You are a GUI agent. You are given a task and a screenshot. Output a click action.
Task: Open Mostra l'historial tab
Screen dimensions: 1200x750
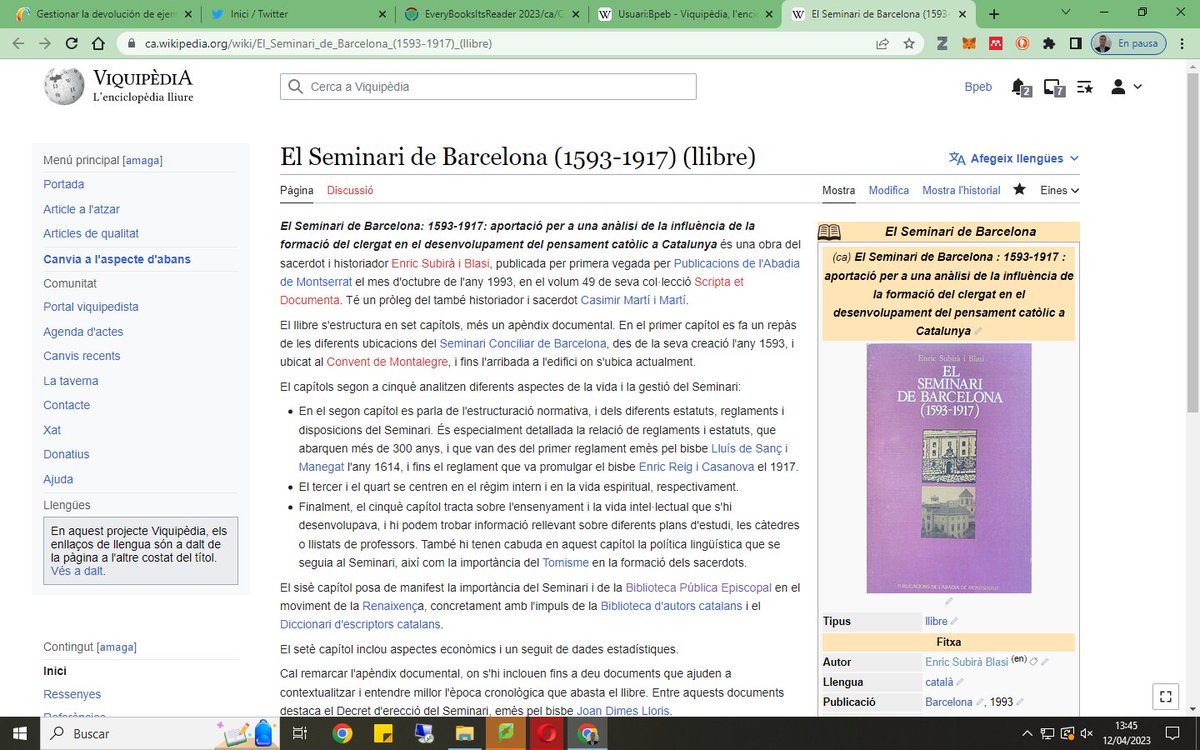[x=961, y=190]
